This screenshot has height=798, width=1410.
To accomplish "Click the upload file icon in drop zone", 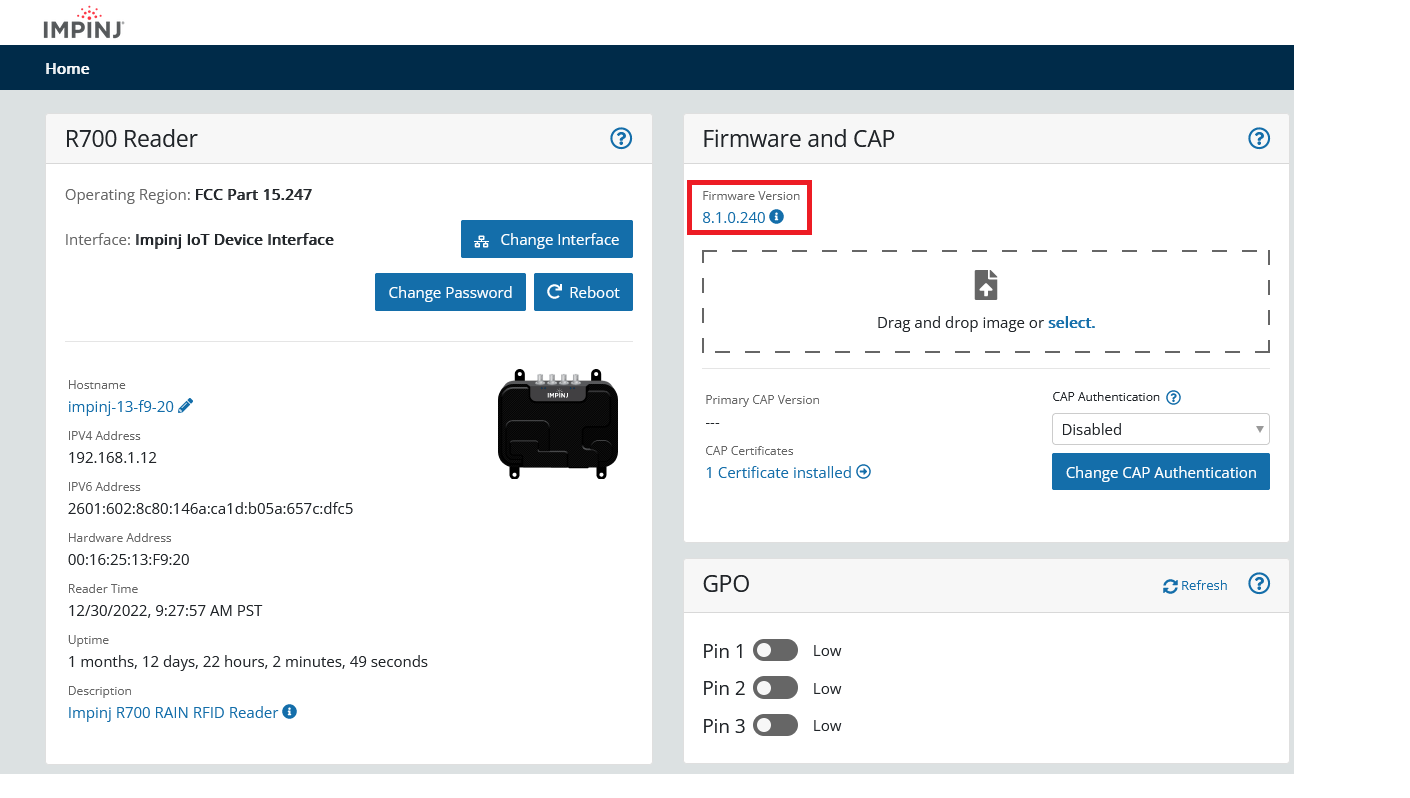I will (986, 285).
